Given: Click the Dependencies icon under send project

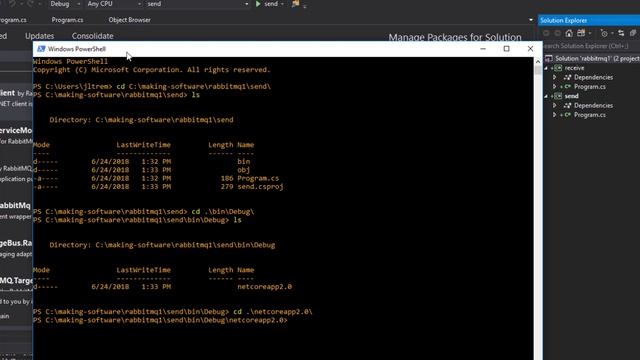Looking at the screenshot, I should point(567,105).
